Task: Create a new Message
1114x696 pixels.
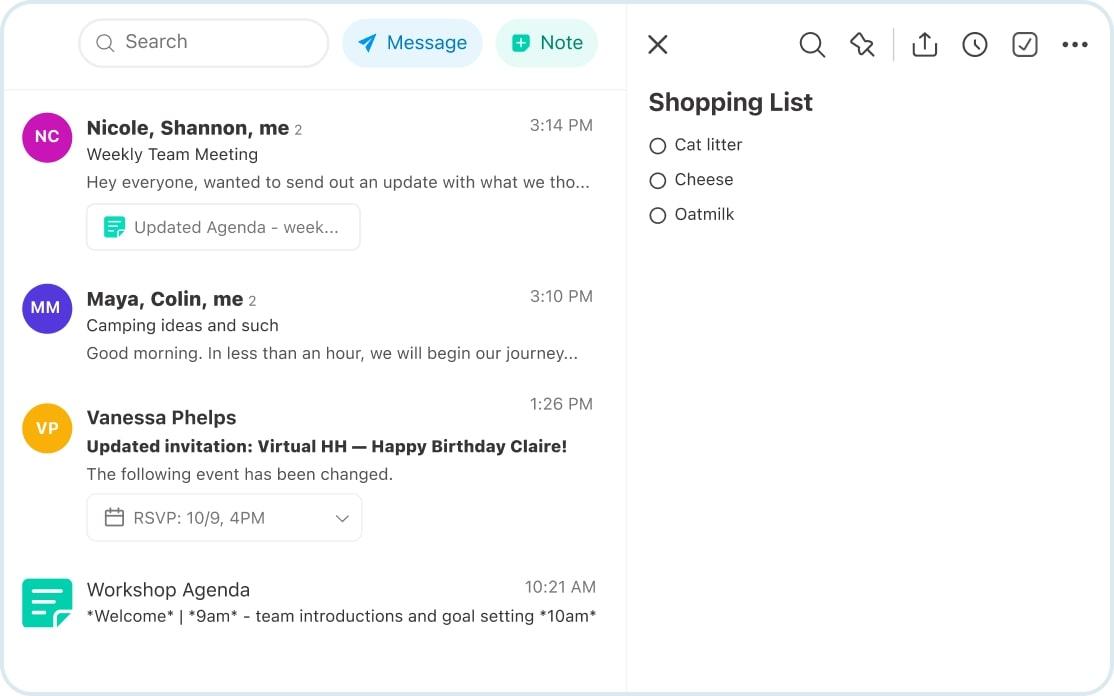Action: (412, 43)
